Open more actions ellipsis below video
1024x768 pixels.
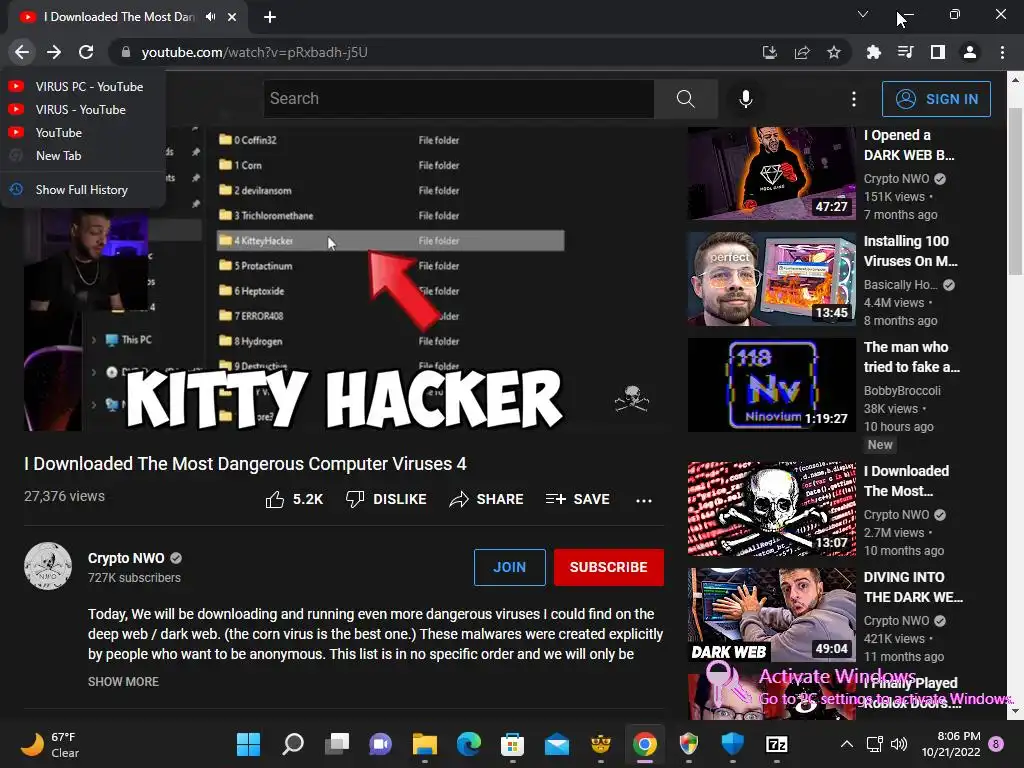644,500
